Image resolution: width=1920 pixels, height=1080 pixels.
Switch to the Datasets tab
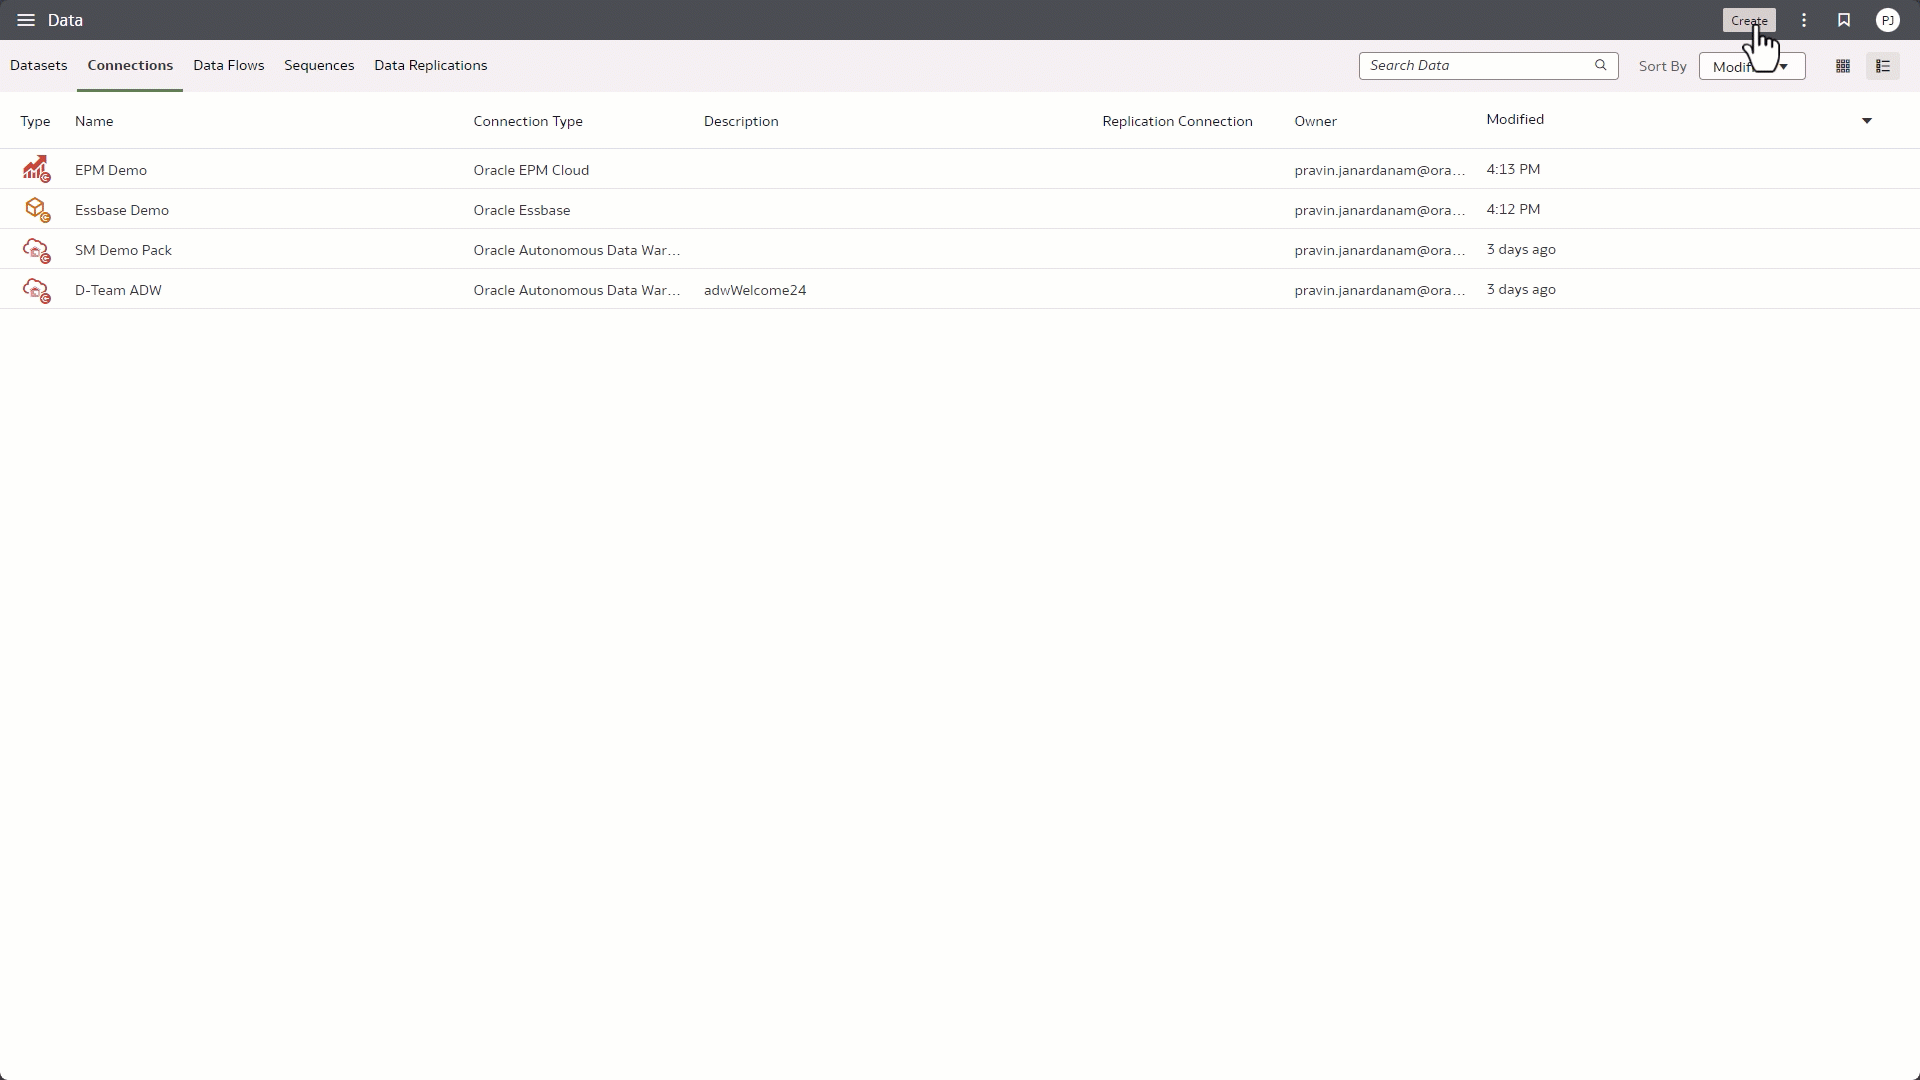39,65
